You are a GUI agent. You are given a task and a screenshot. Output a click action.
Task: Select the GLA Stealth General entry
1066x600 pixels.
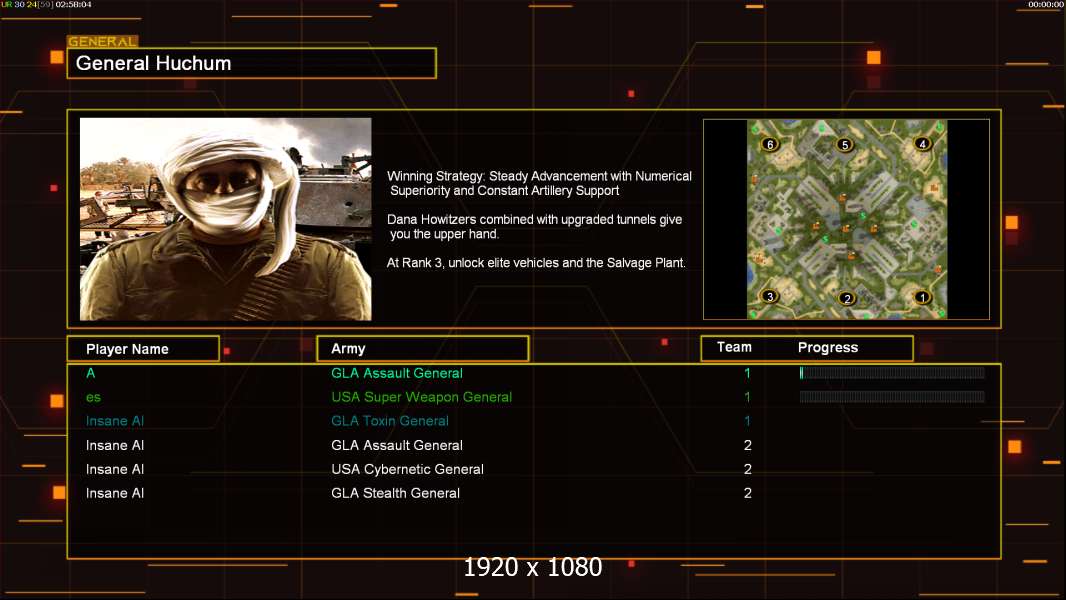[395, 493]
